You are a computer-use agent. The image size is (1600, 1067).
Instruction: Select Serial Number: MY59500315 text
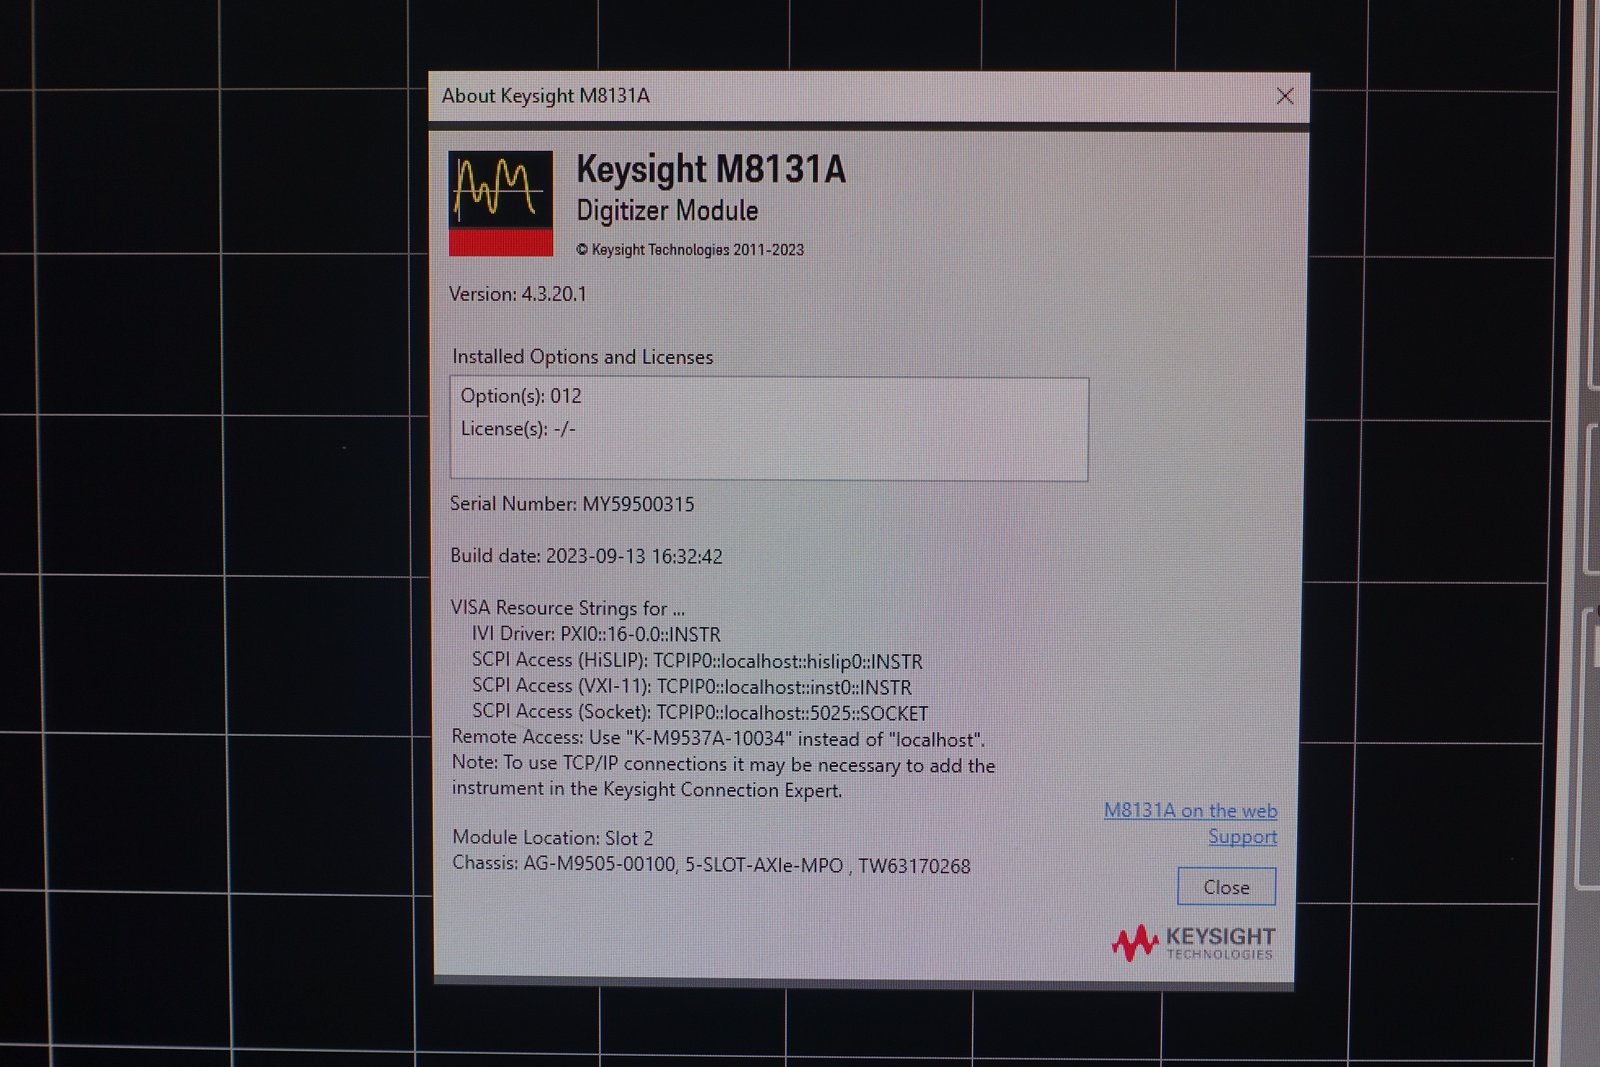point(572,504)
